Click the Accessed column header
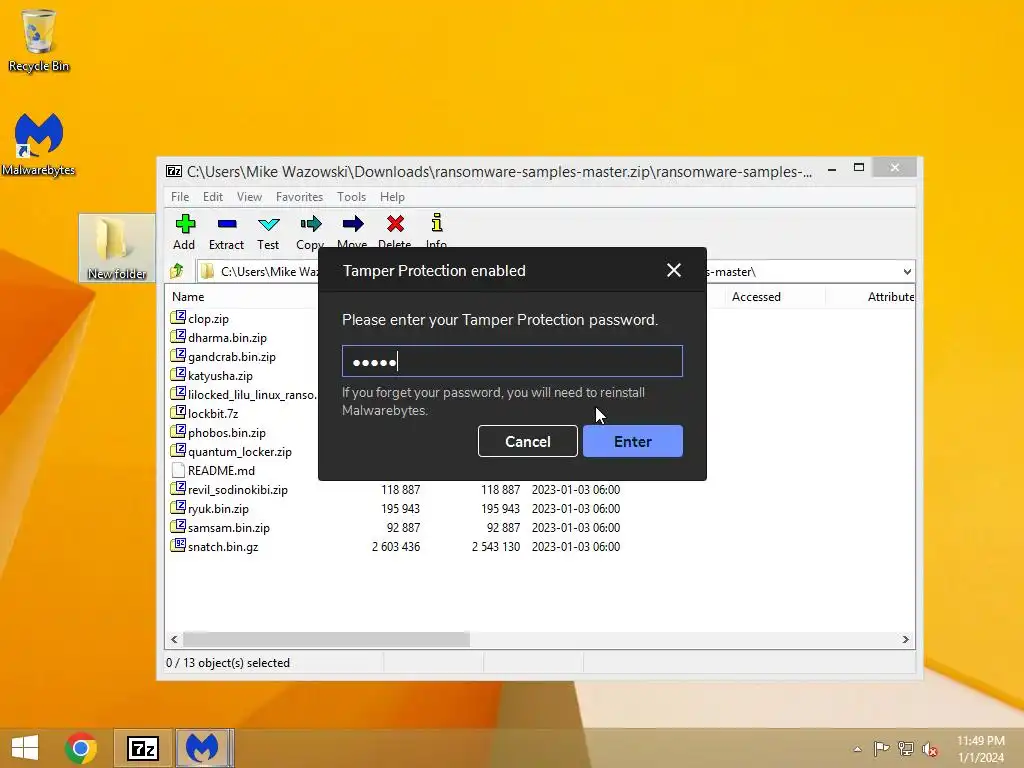Viewport: 1024px width, 768px height. (756, 296)
